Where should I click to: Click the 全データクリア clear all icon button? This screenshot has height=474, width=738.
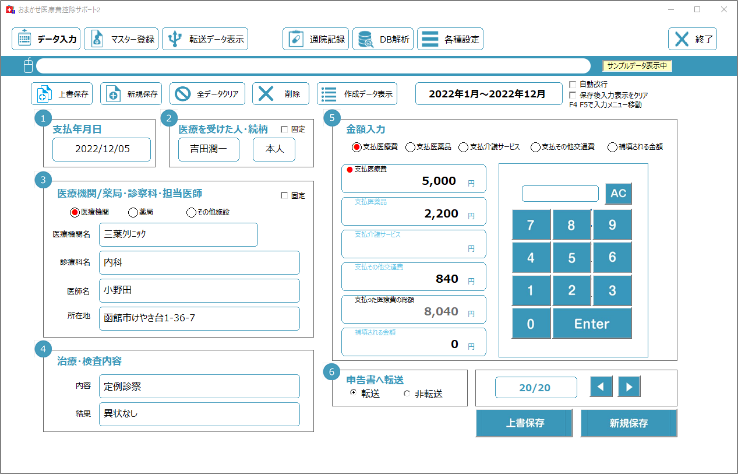[207, 94]
